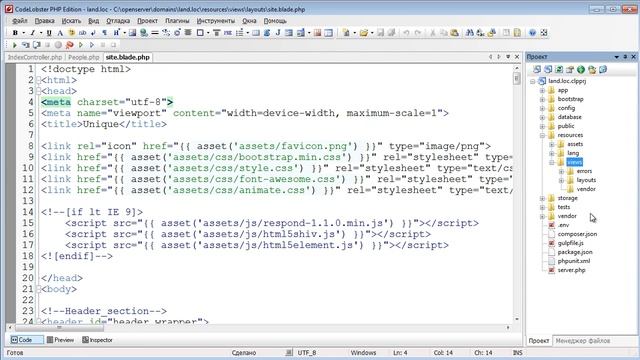Insert image tag from toolbar

pos(132,33)
